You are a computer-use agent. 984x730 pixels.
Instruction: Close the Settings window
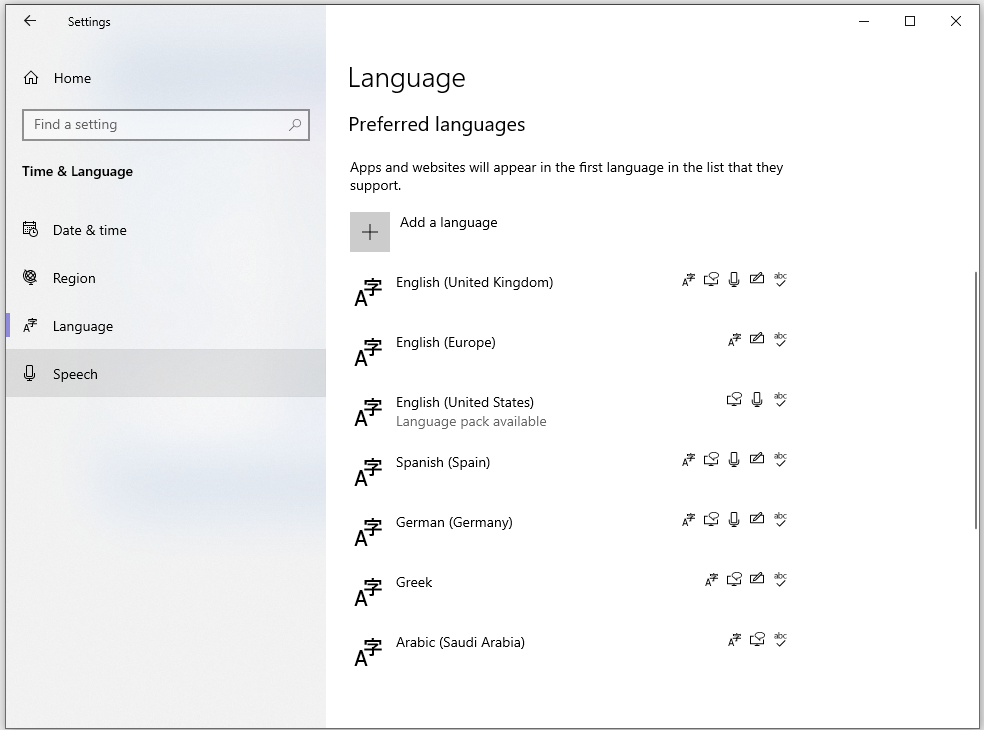[x=956, y=21]
